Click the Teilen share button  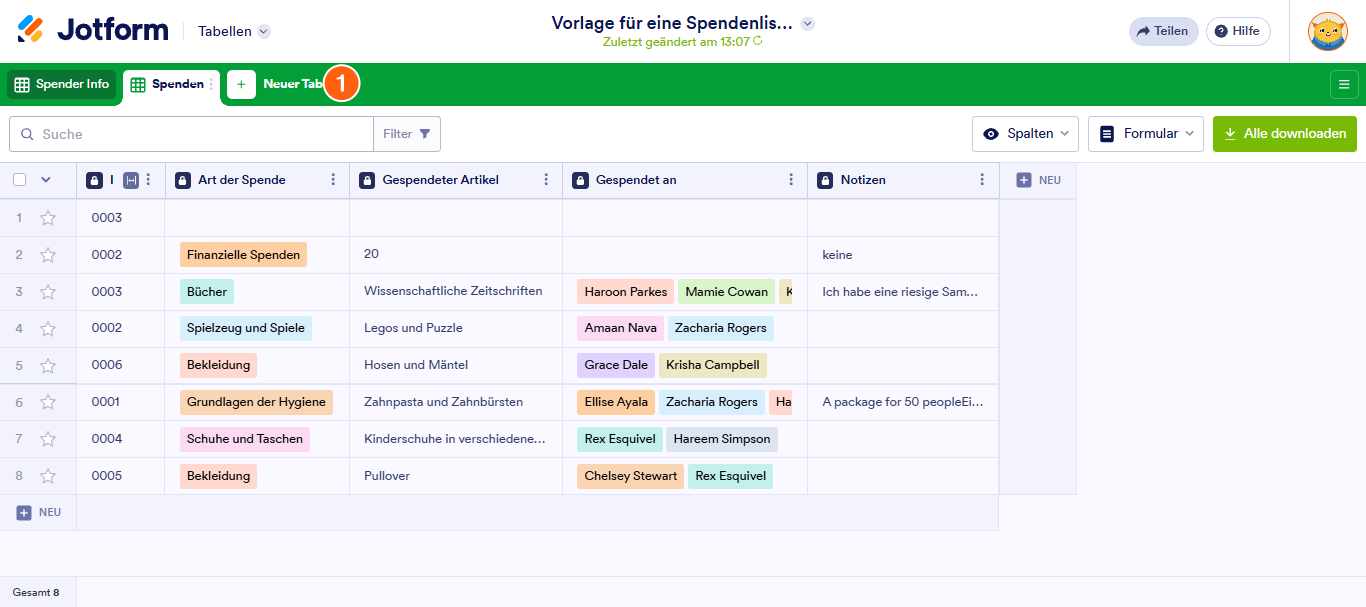pyautogui.click(x=1163, y=31)
